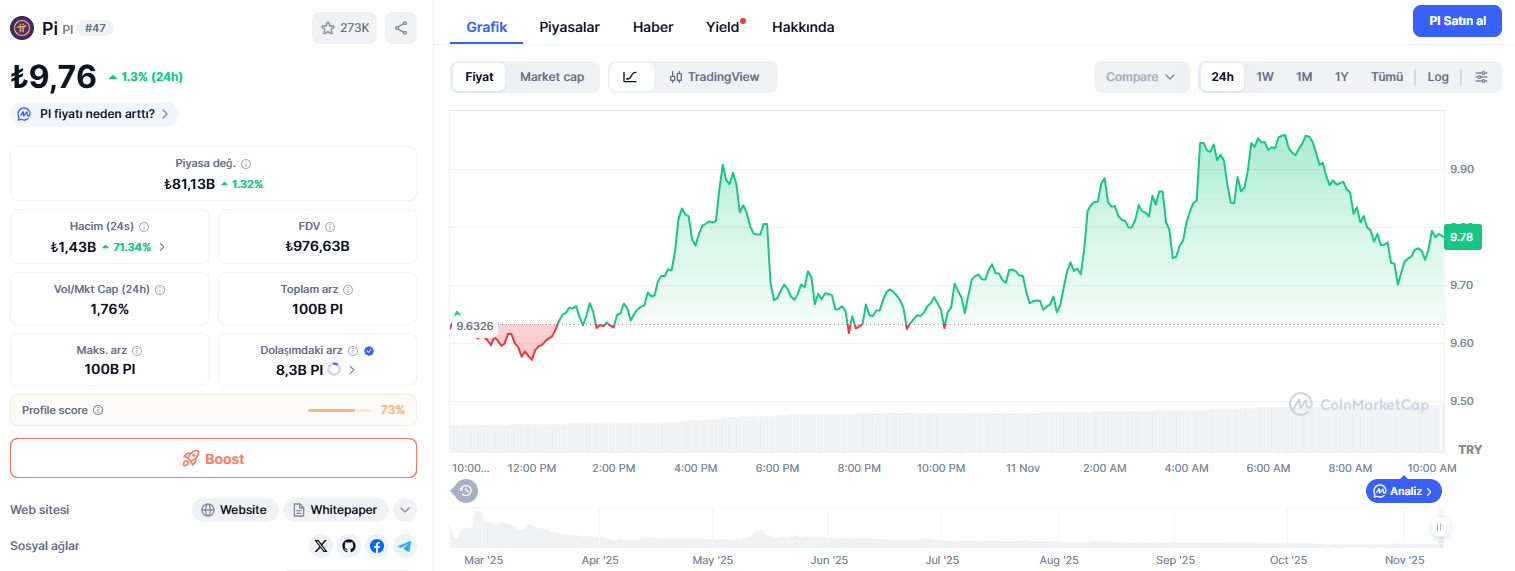Expand Hacim (24s) volume details chevron
Viewport: 1515px width, 571px height.
point(162,247)
